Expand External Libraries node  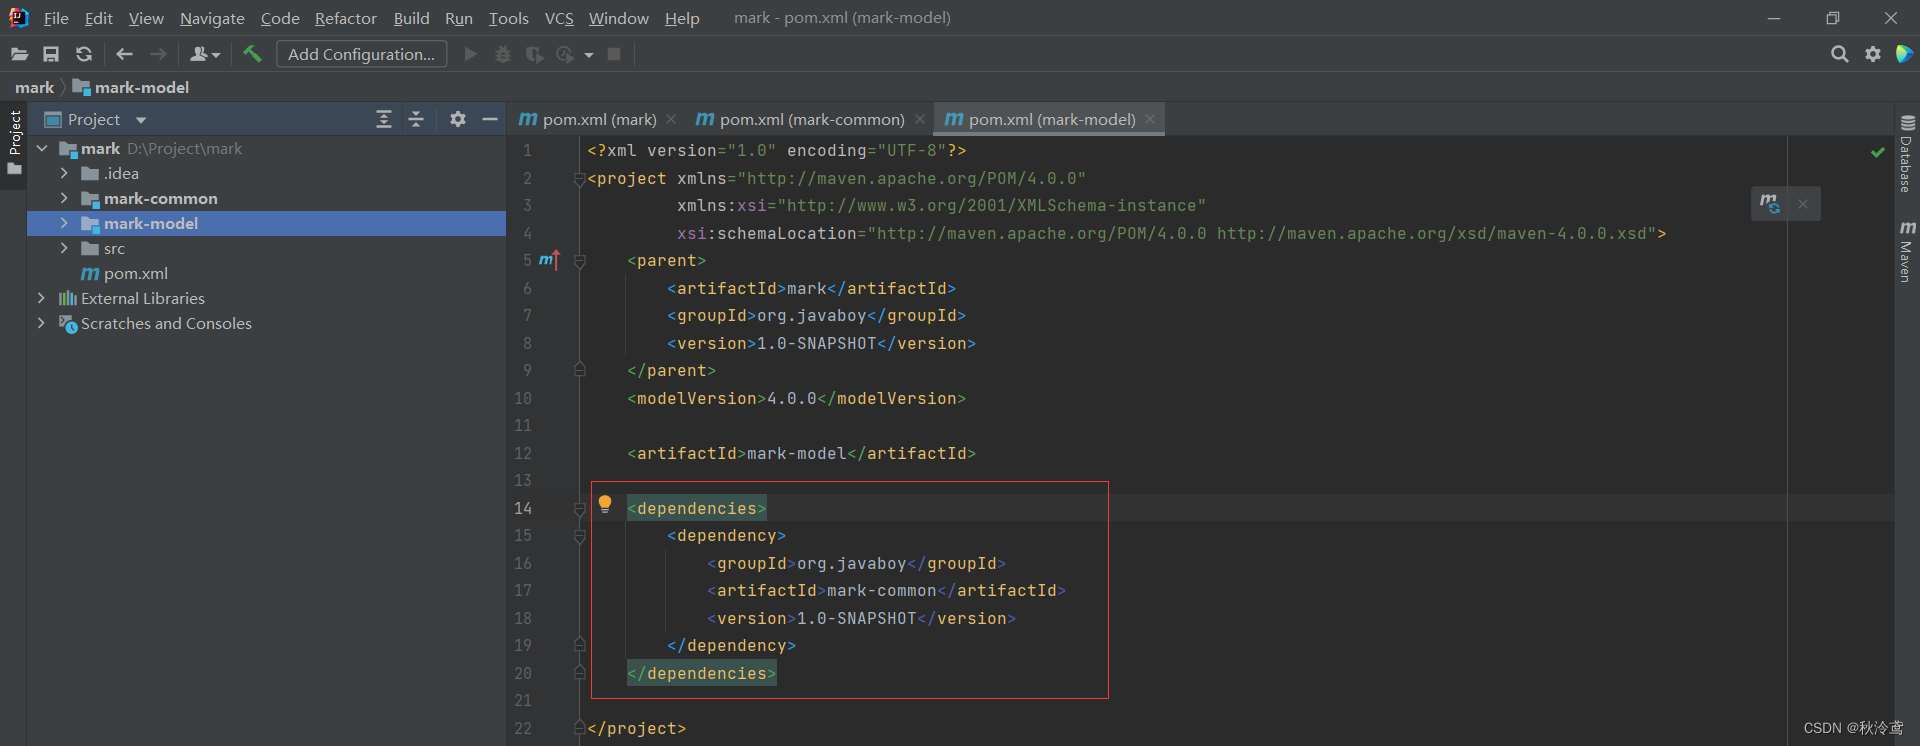(41, 298)
